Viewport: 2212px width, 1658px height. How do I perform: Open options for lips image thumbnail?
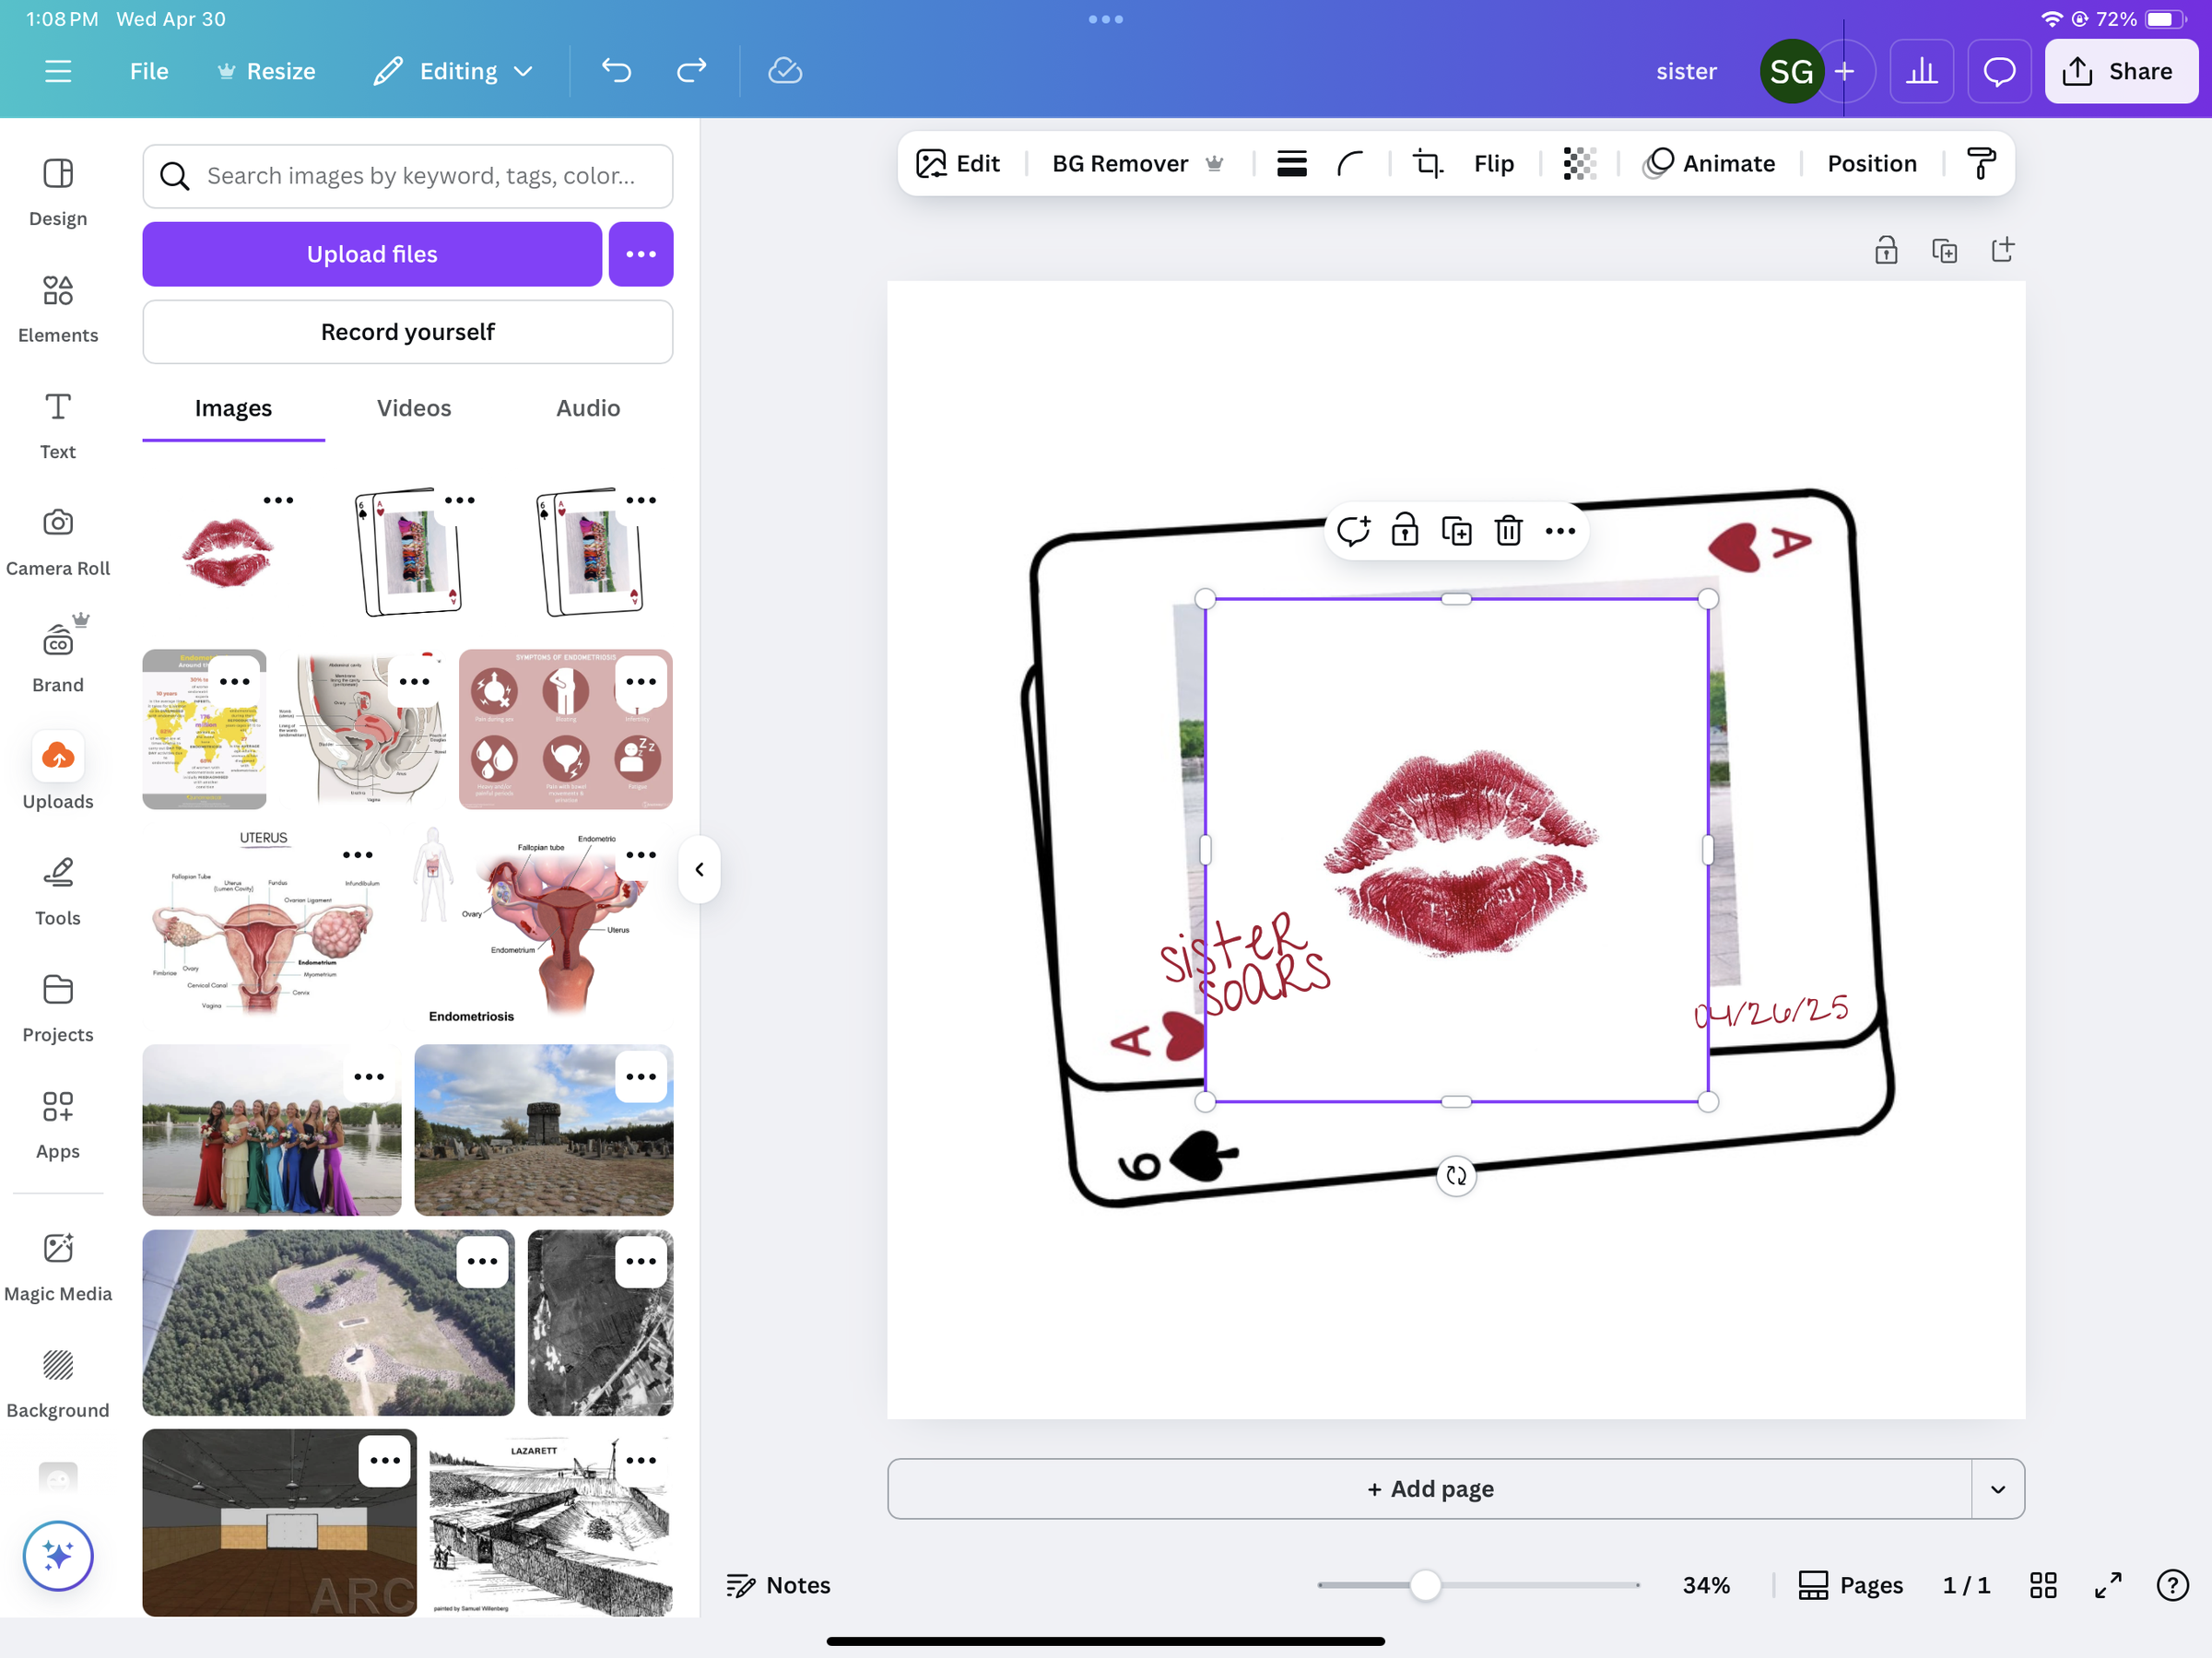pyautogui.click(x=278, y=500)
